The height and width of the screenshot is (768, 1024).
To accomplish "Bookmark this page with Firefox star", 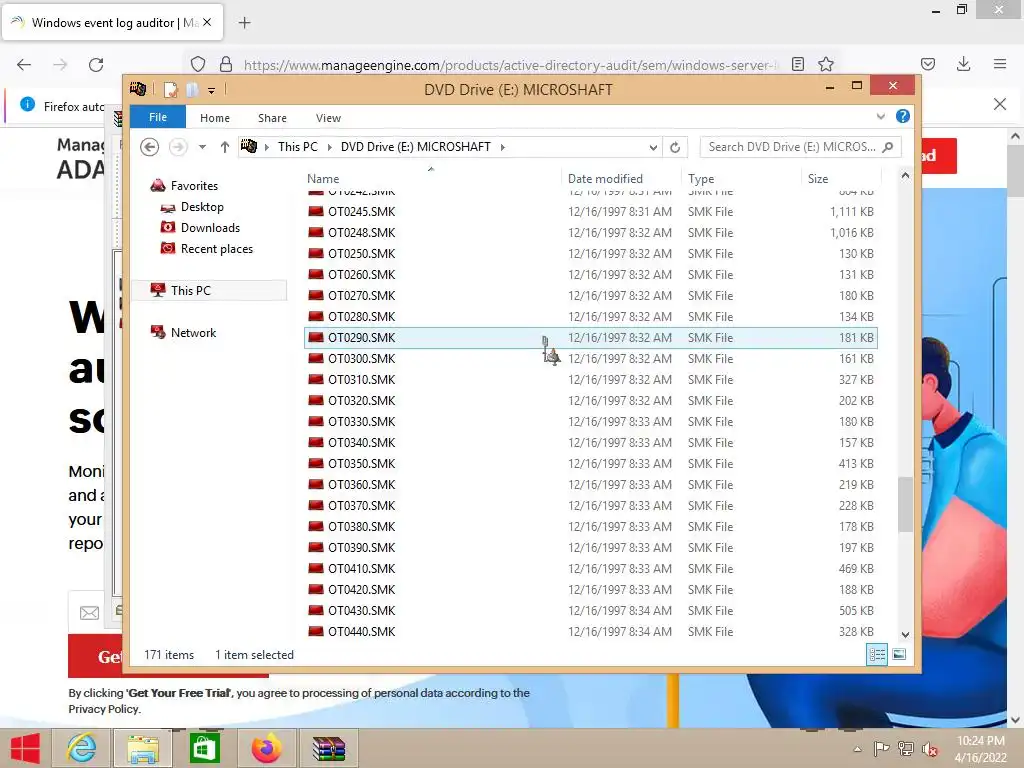I will click(x=825, y=64).
